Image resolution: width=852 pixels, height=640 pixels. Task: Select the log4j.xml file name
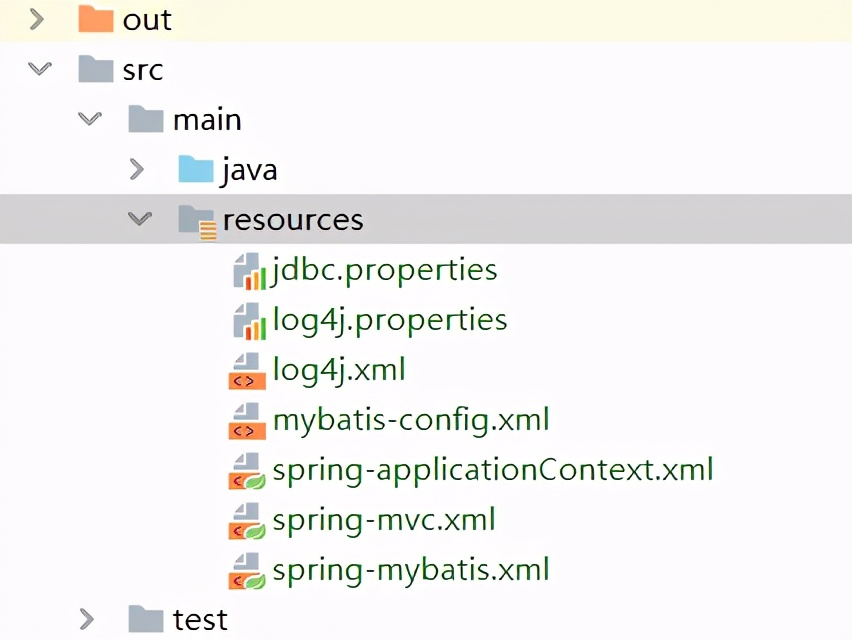coord(339,371)
